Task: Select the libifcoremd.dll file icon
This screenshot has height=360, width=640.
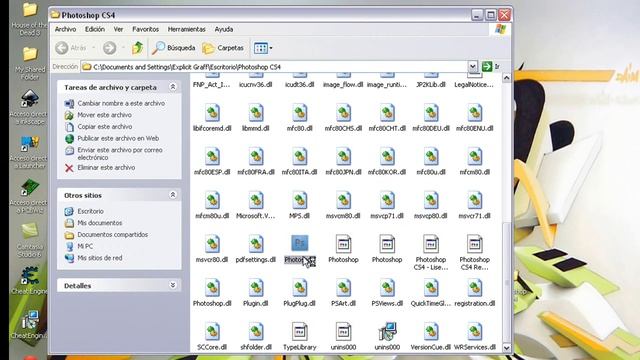Action: pyautogui.click(x=212, y=113)
